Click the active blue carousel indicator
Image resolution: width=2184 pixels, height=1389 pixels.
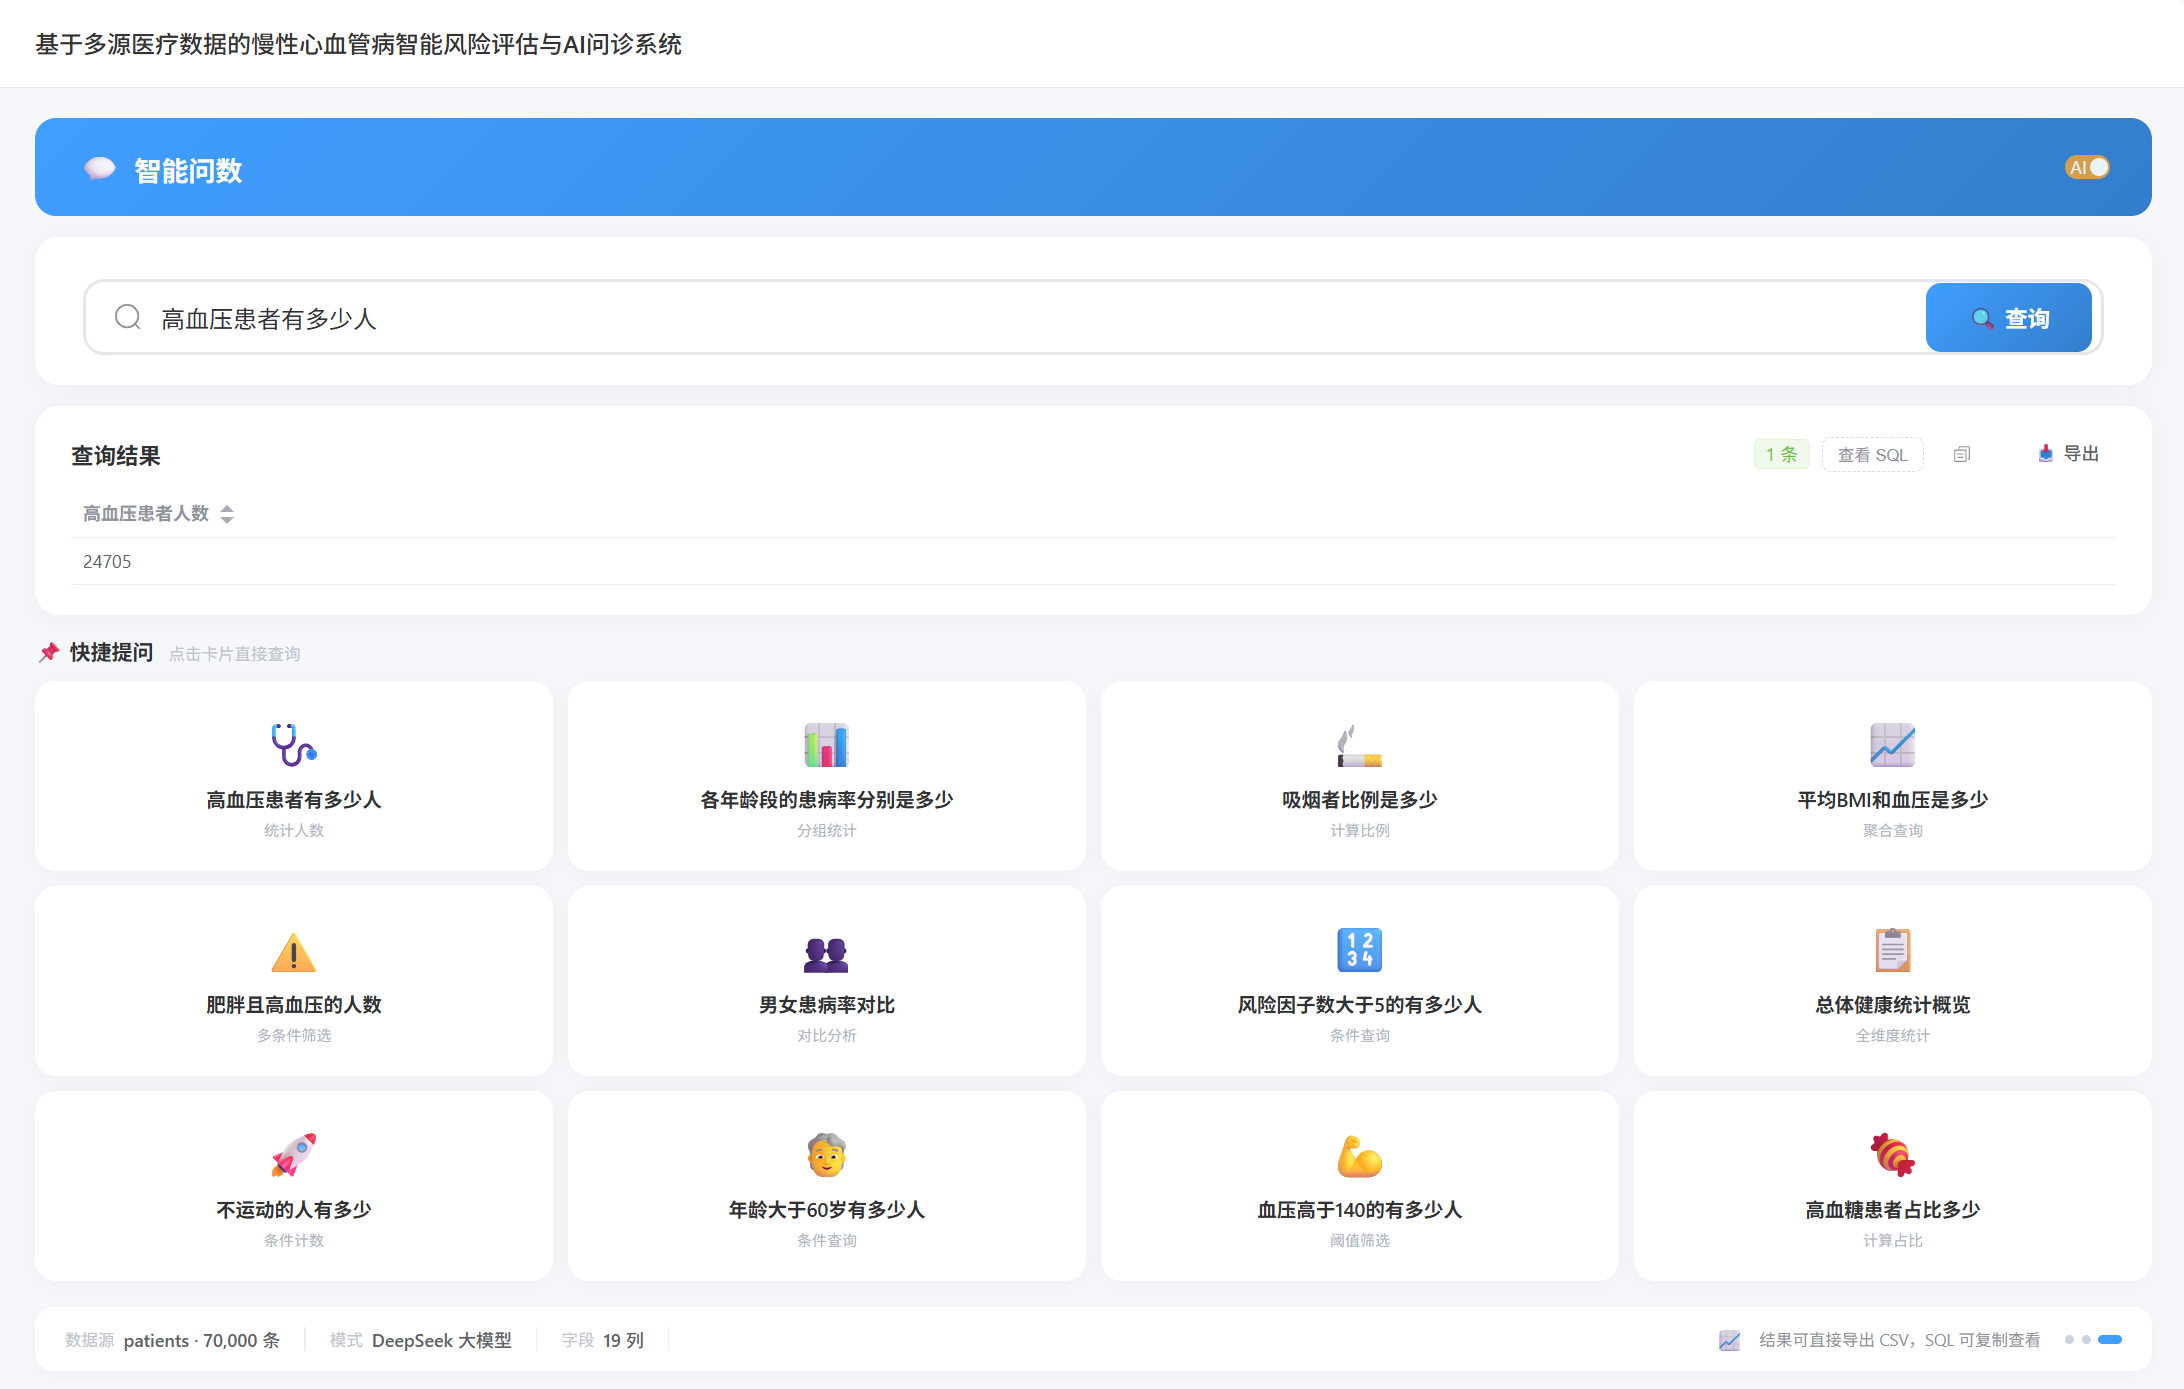(x=2110, y=1340)
